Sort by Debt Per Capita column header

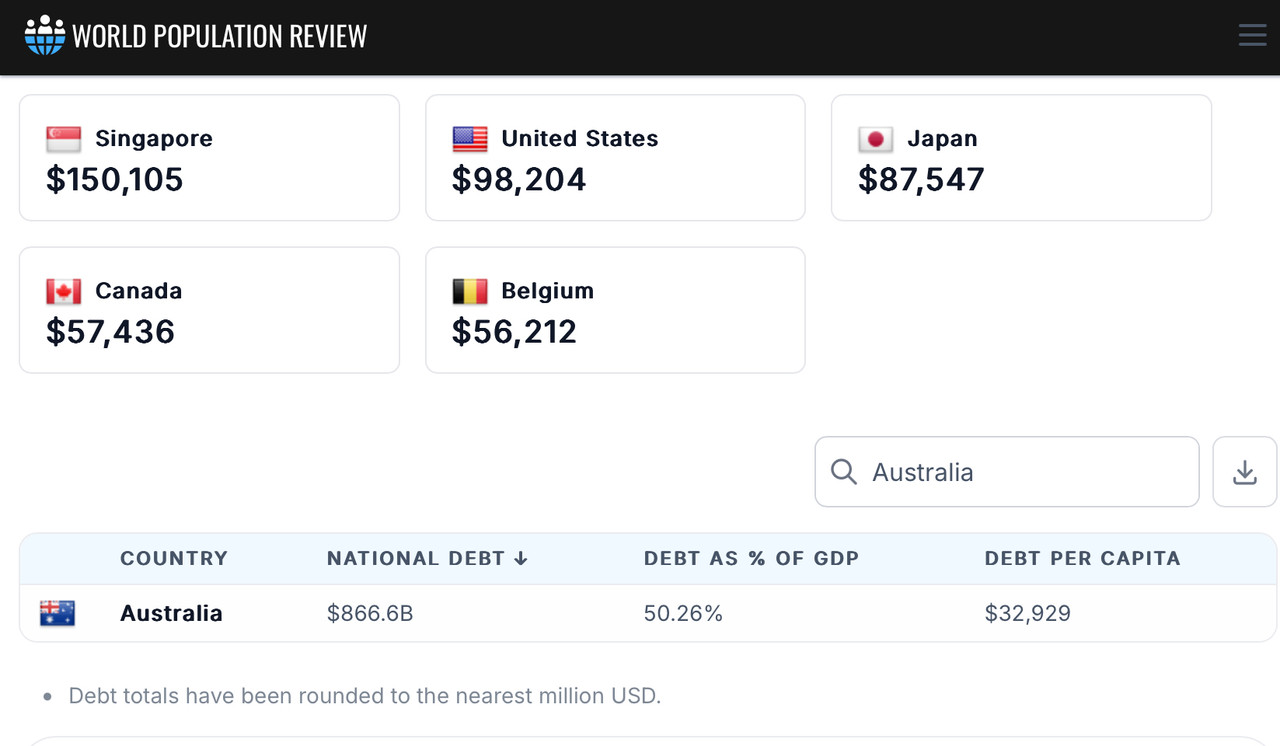1082,558
